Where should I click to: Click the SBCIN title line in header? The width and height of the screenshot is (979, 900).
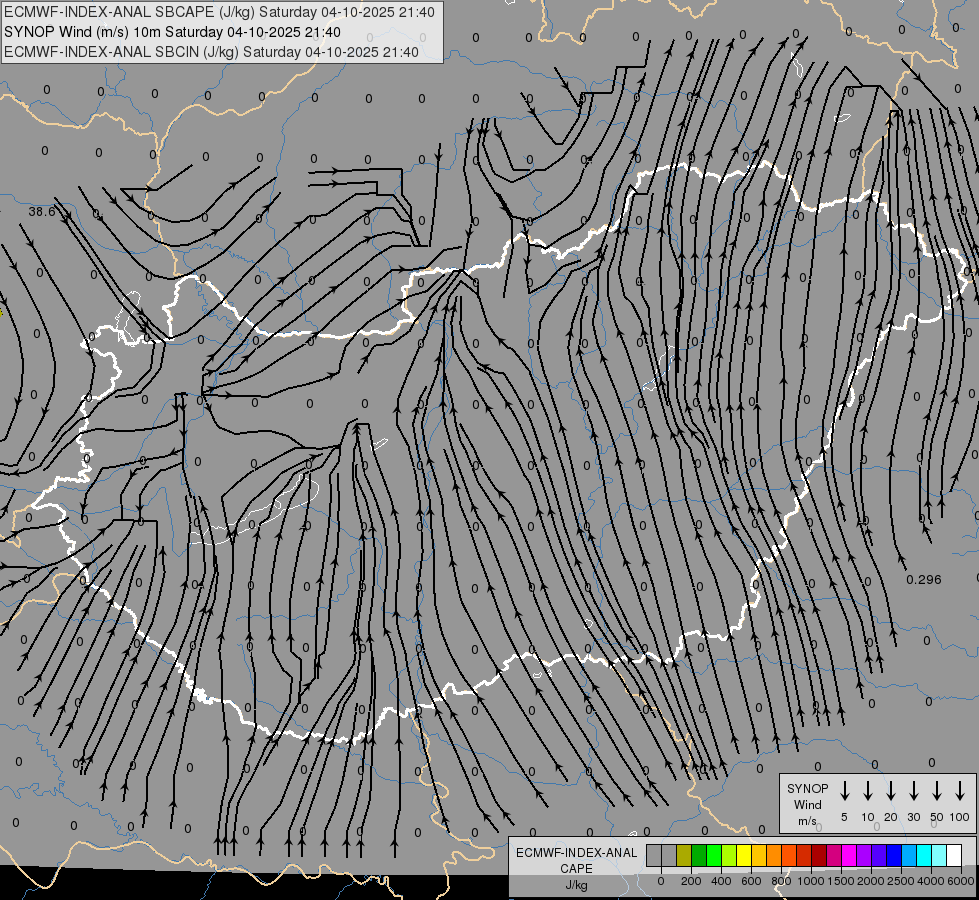[211, 52]
